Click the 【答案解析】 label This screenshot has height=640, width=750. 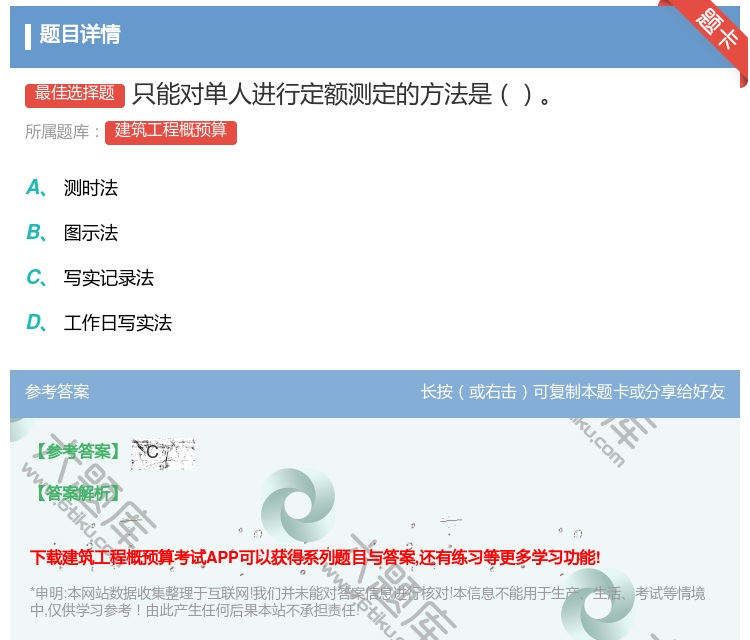[x=79, y=493]
